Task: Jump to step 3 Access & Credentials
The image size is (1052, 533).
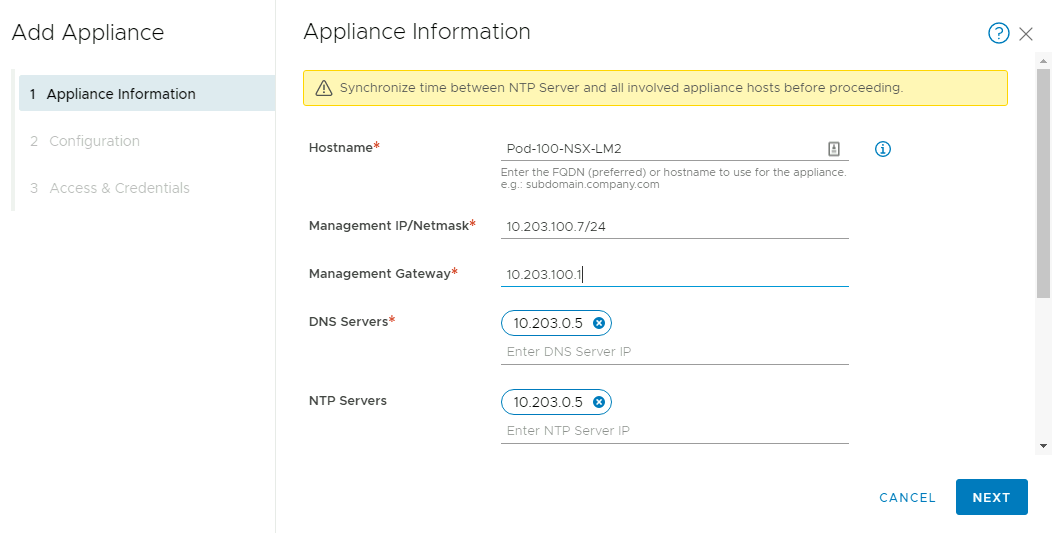Action: [x=119, y=188]
